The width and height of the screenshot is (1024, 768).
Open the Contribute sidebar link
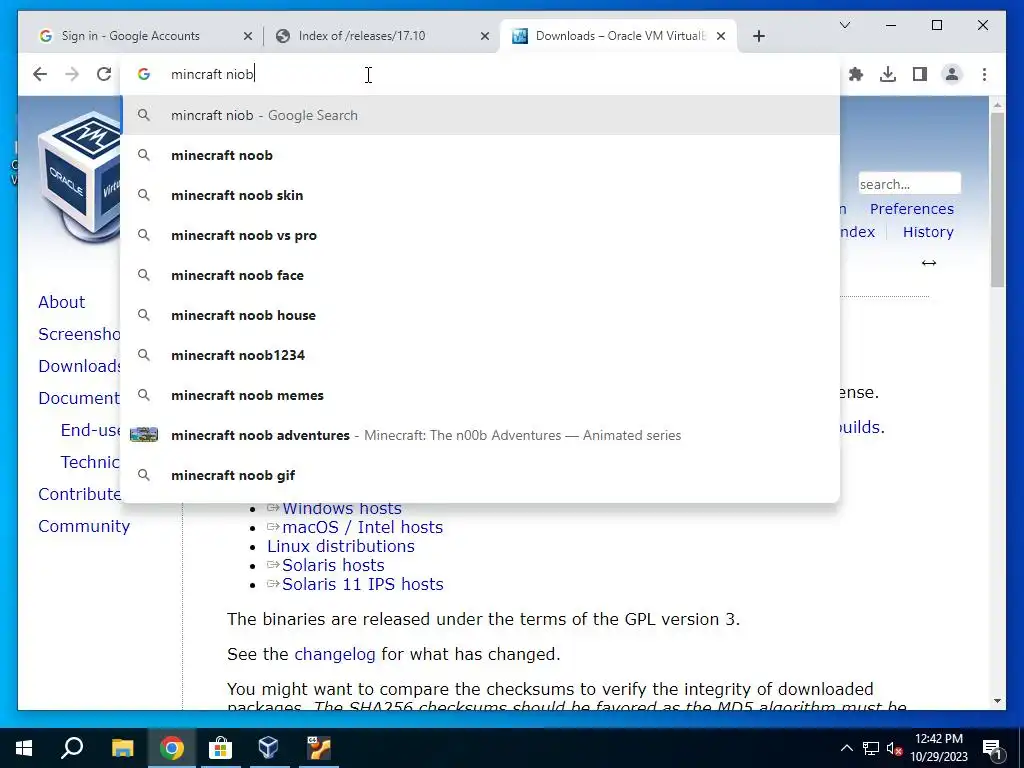point(79,494)
